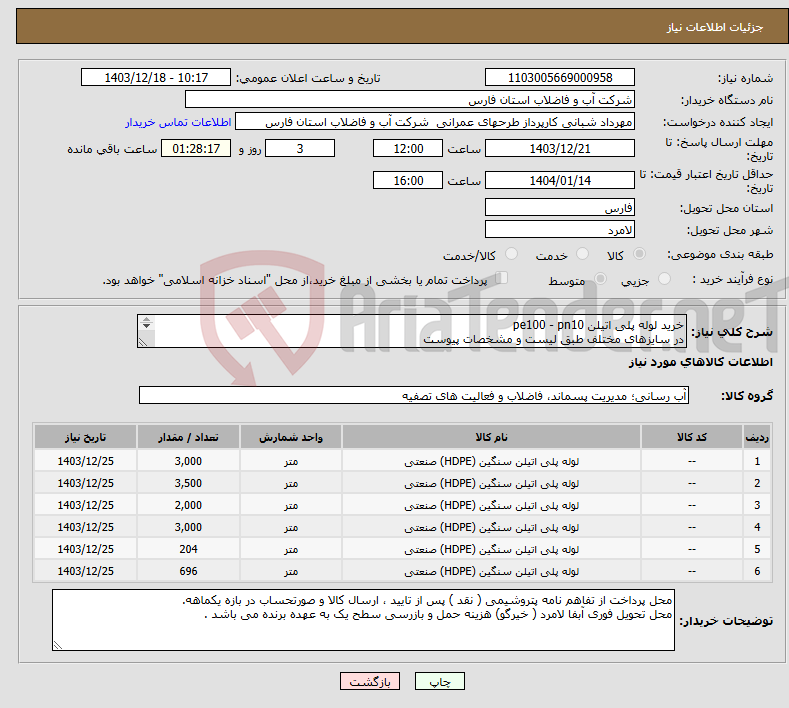Click the description box scroll up arrow
Viewport: 789px width, 708px height.
[146, 320]
